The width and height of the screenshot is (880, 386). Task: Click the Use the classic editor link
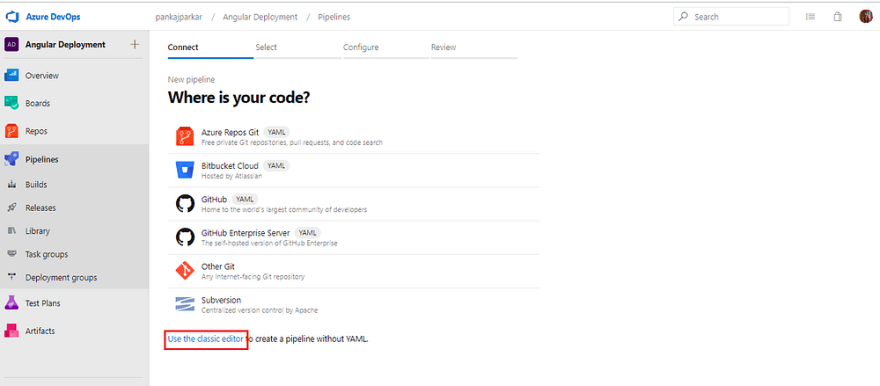click(205, 339)
